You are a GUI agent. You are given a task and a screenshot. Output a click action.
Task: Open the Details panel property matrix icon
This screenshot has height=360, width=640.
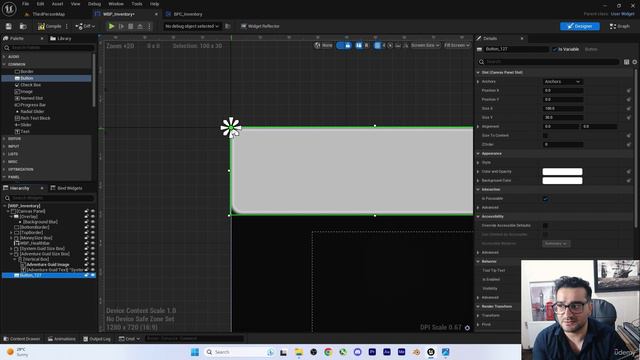pos(627,62)
